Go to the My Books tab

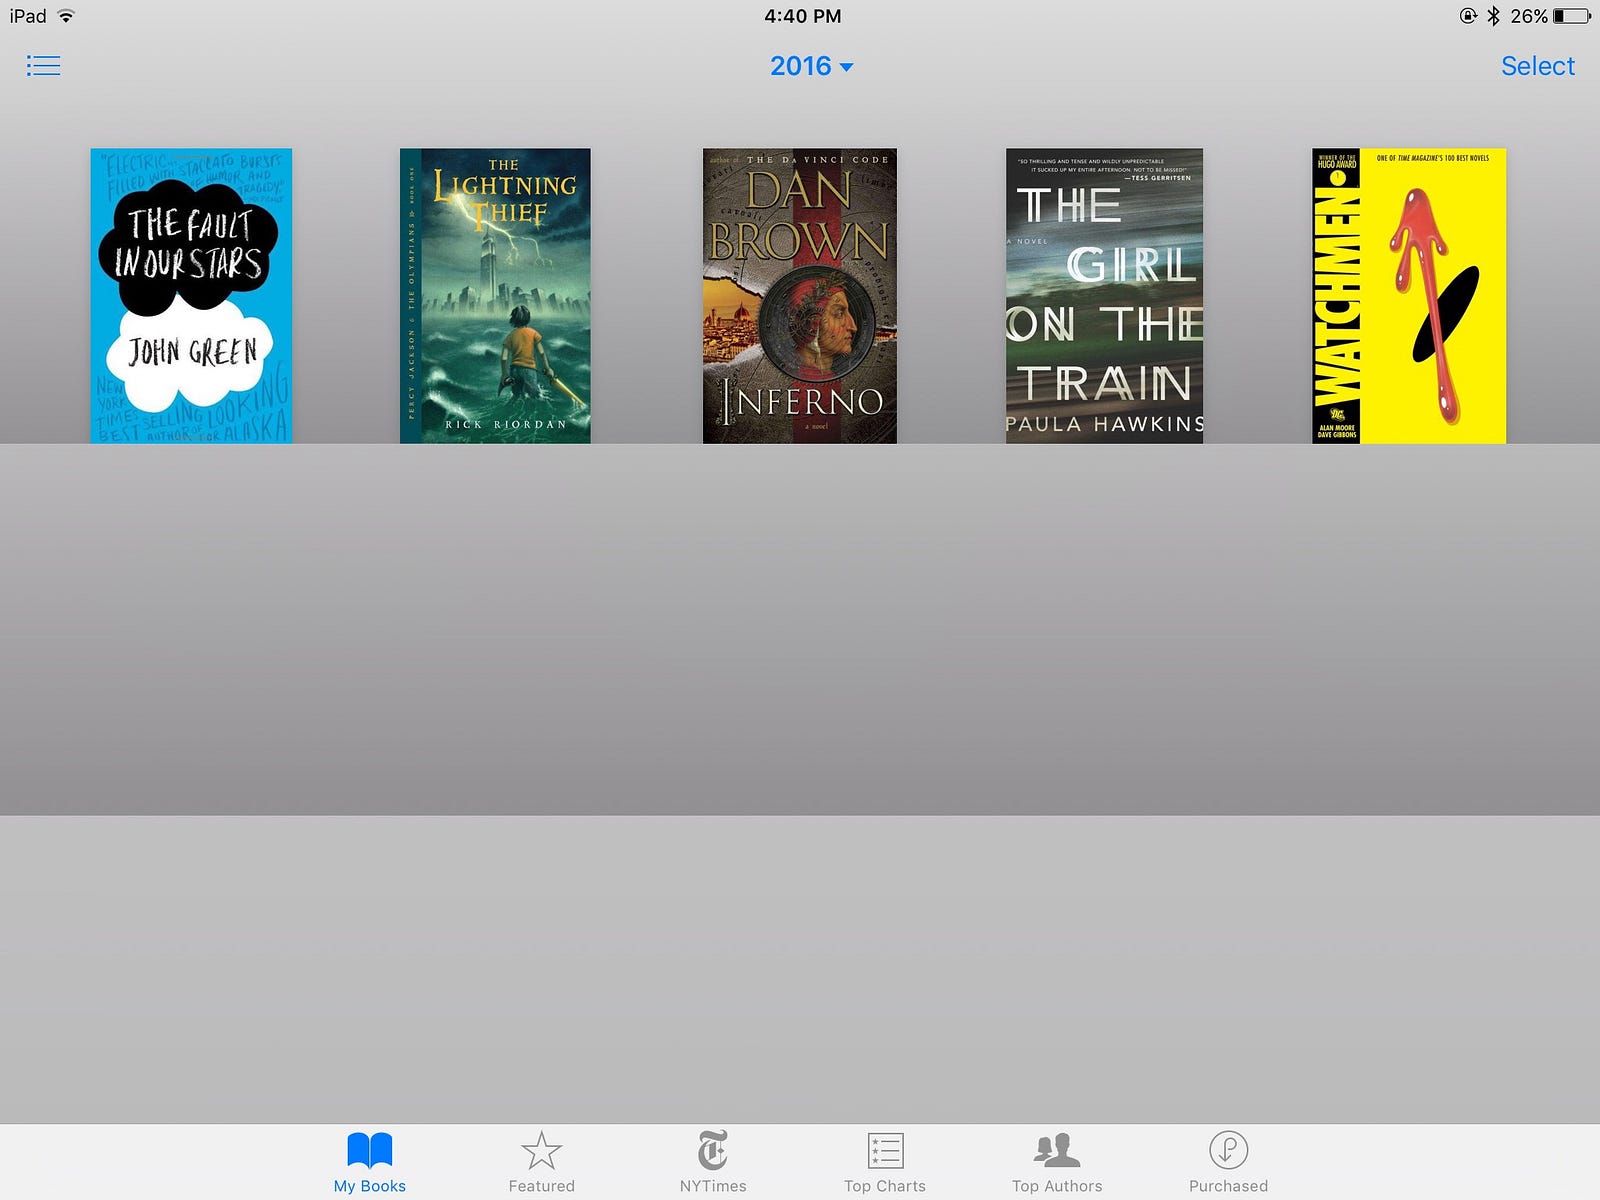(x=370, y=1162)
